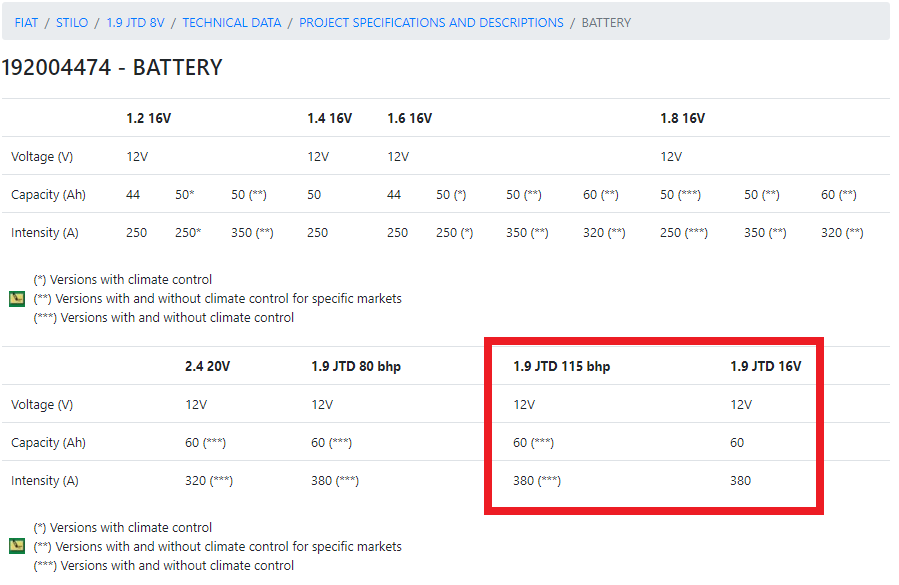Select Capacity (Ah) label in the 2.4 20V table

48,443
